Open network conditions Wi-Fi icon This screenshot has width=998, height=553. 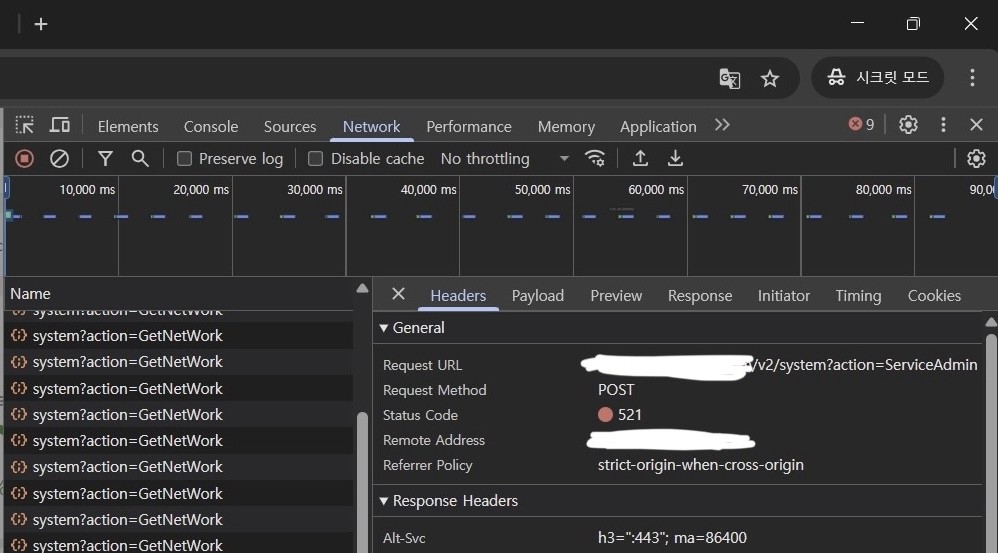pos(595,158)
